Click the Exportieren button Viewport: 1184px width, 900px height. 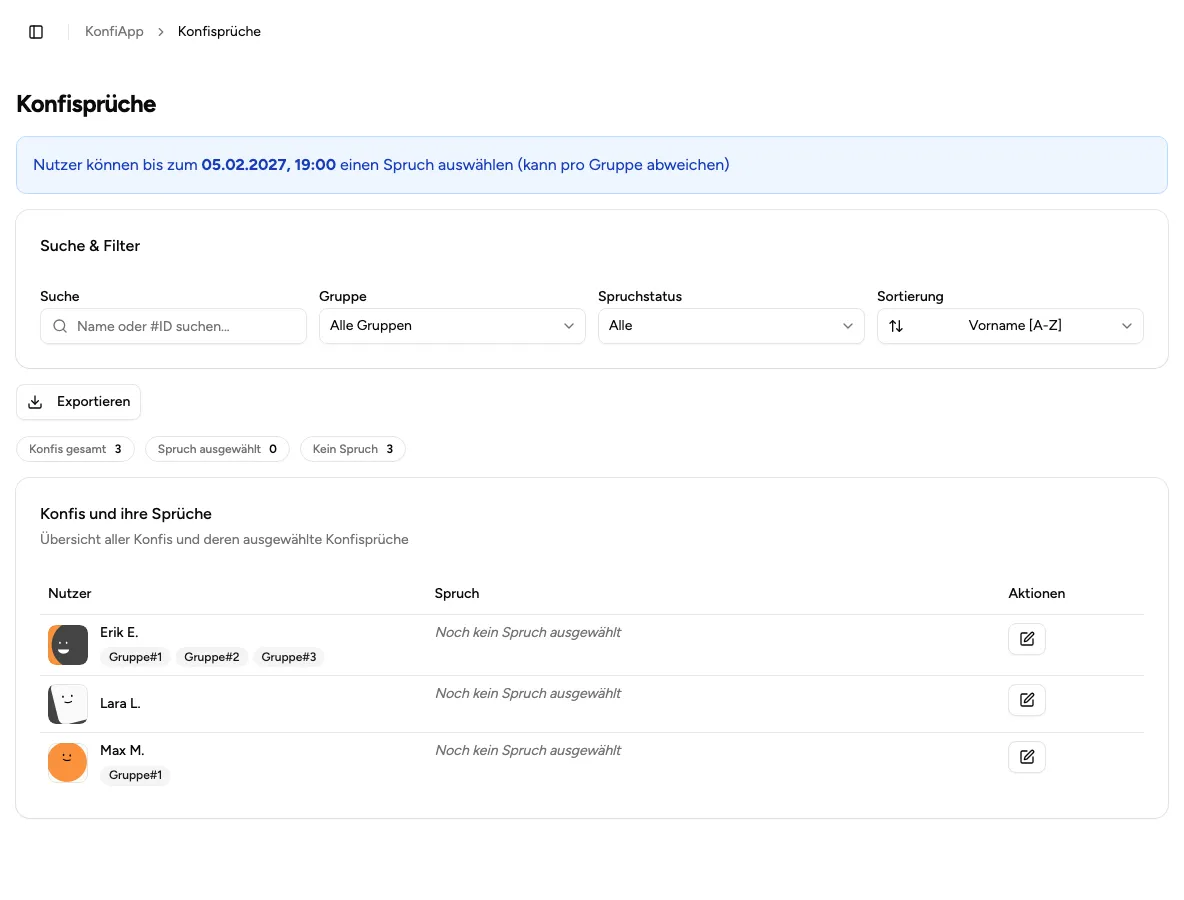79,402
